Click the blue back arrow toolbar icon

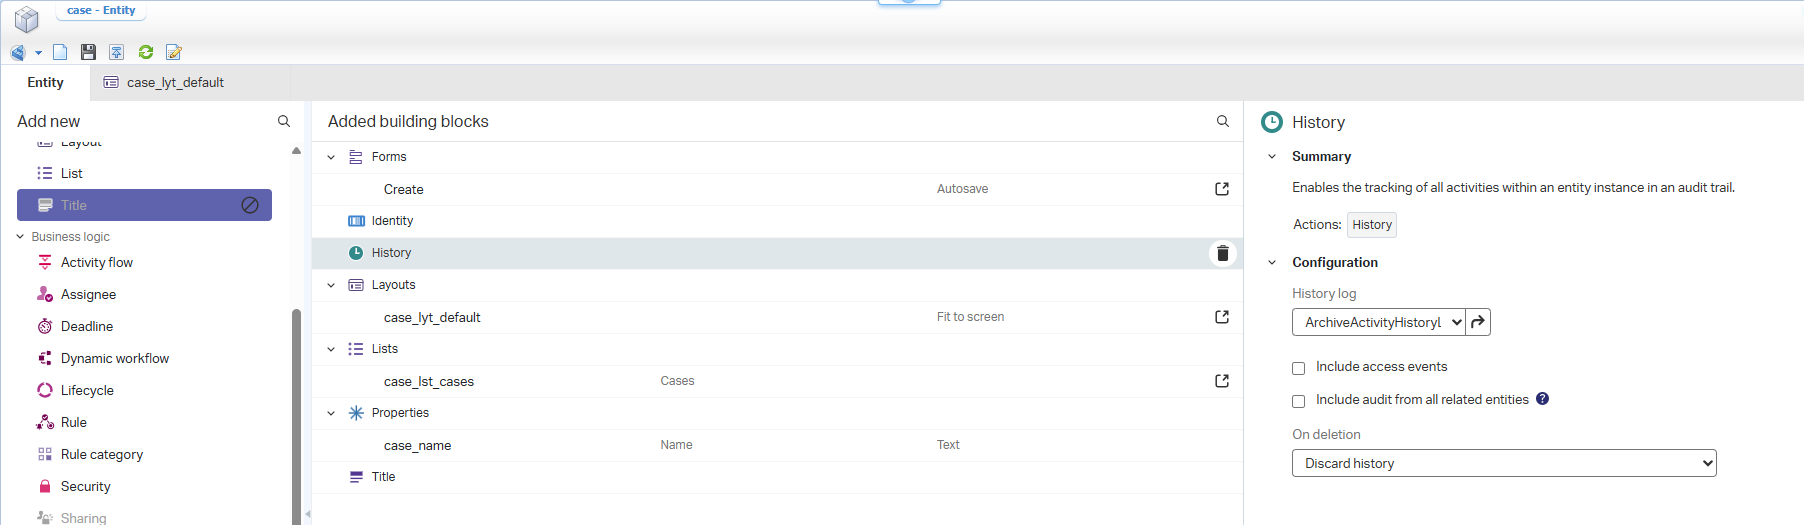[x=18, y=52]
